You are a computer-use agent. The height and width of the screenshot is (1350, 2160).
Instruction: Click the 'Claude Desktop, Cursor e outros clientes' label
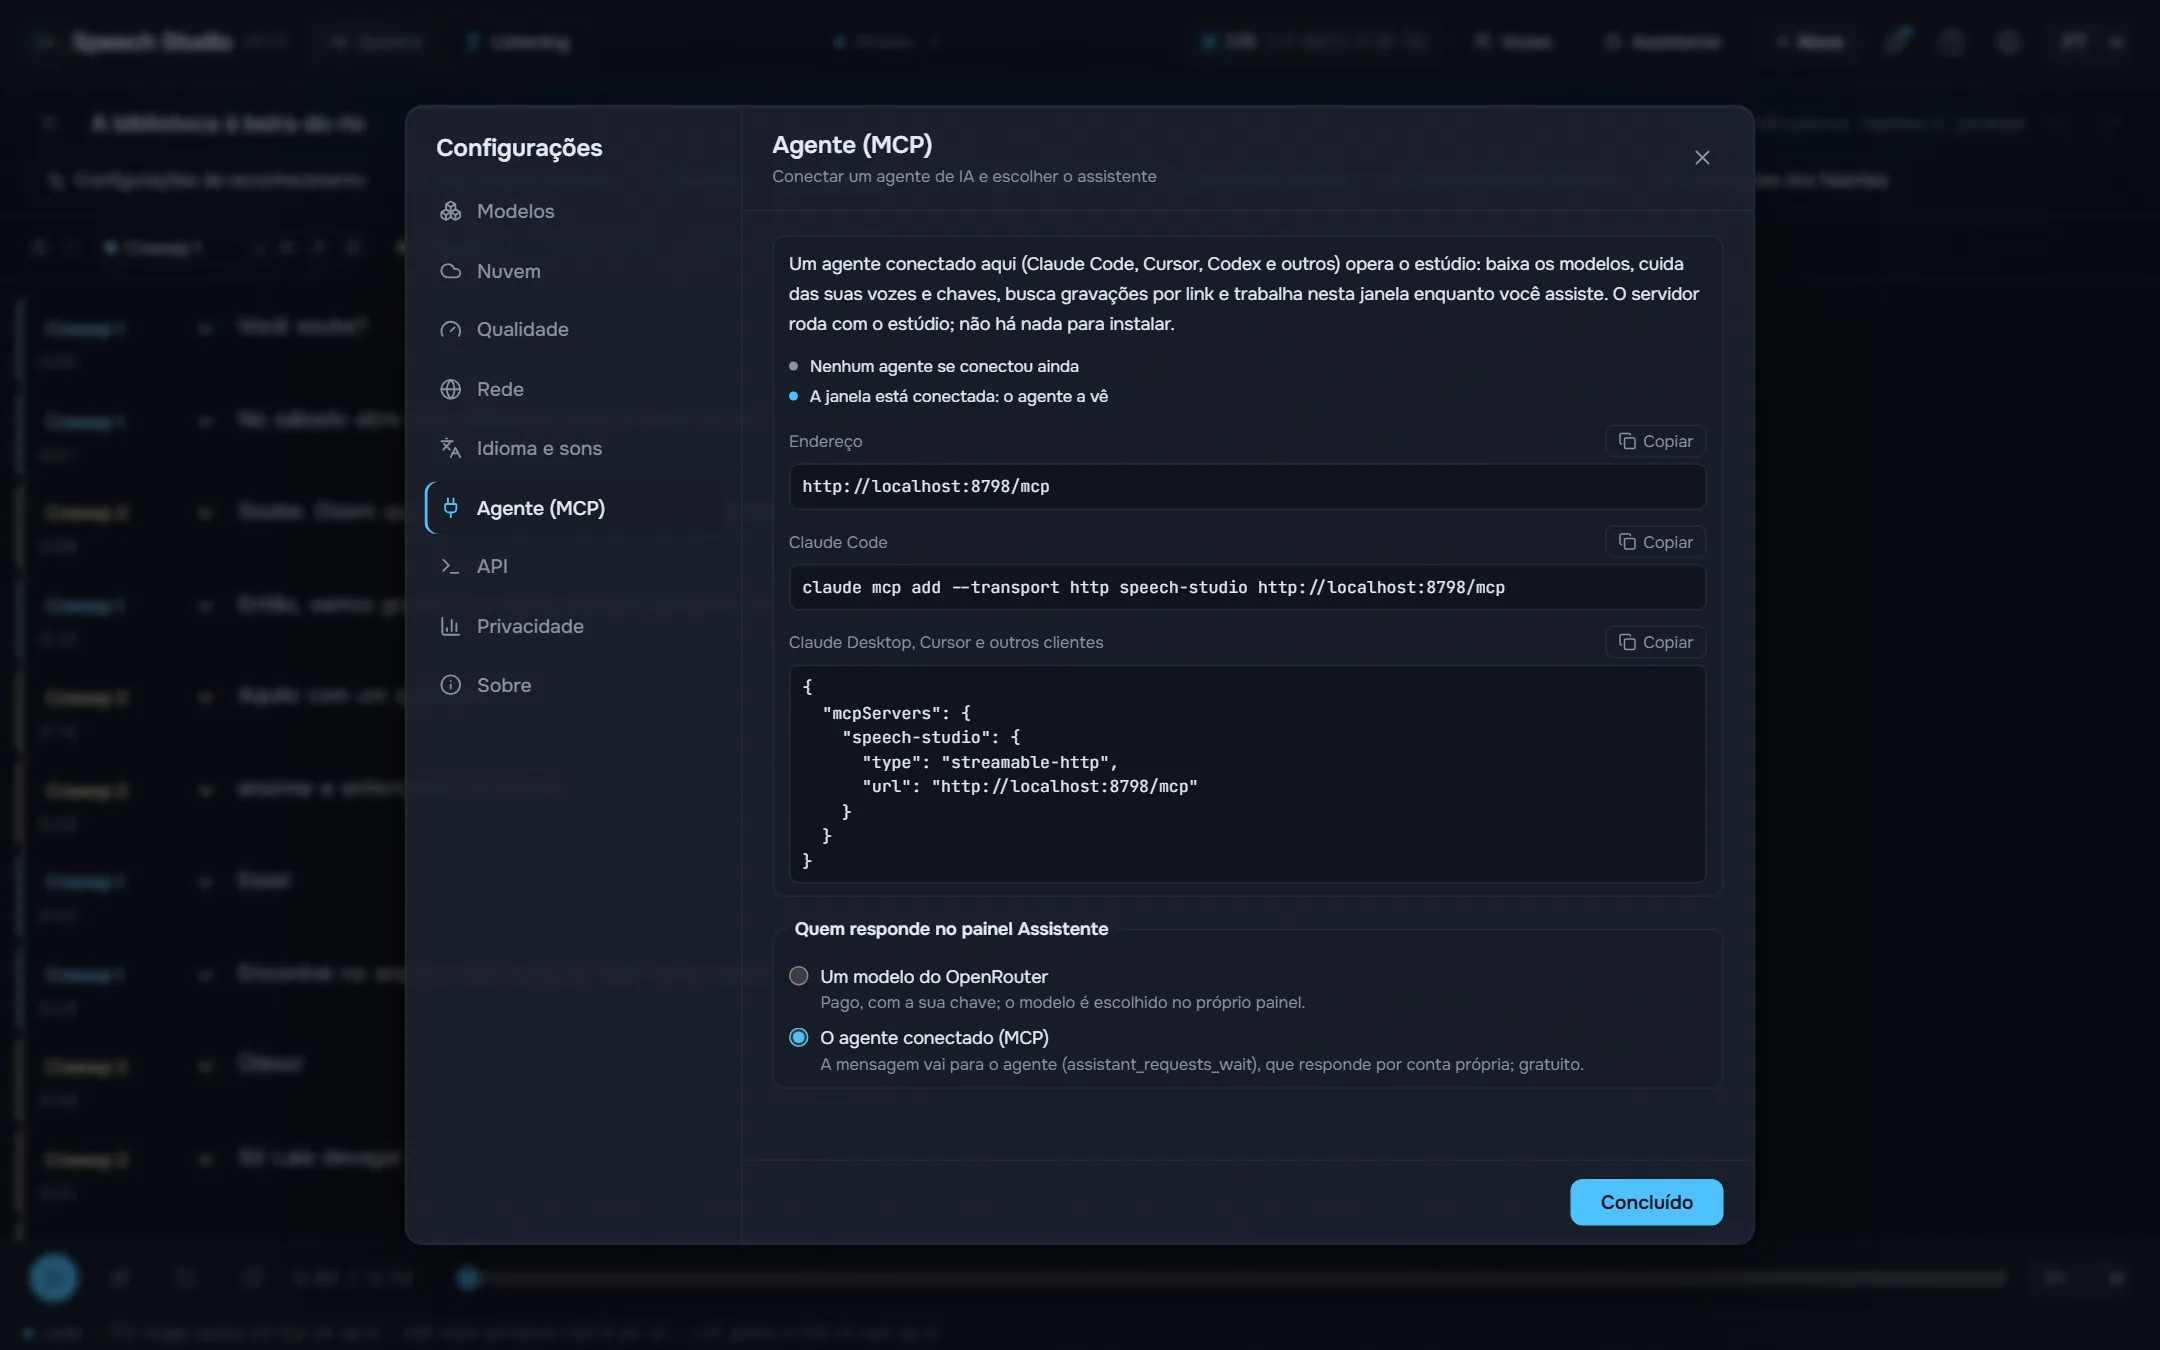(946, 642)
